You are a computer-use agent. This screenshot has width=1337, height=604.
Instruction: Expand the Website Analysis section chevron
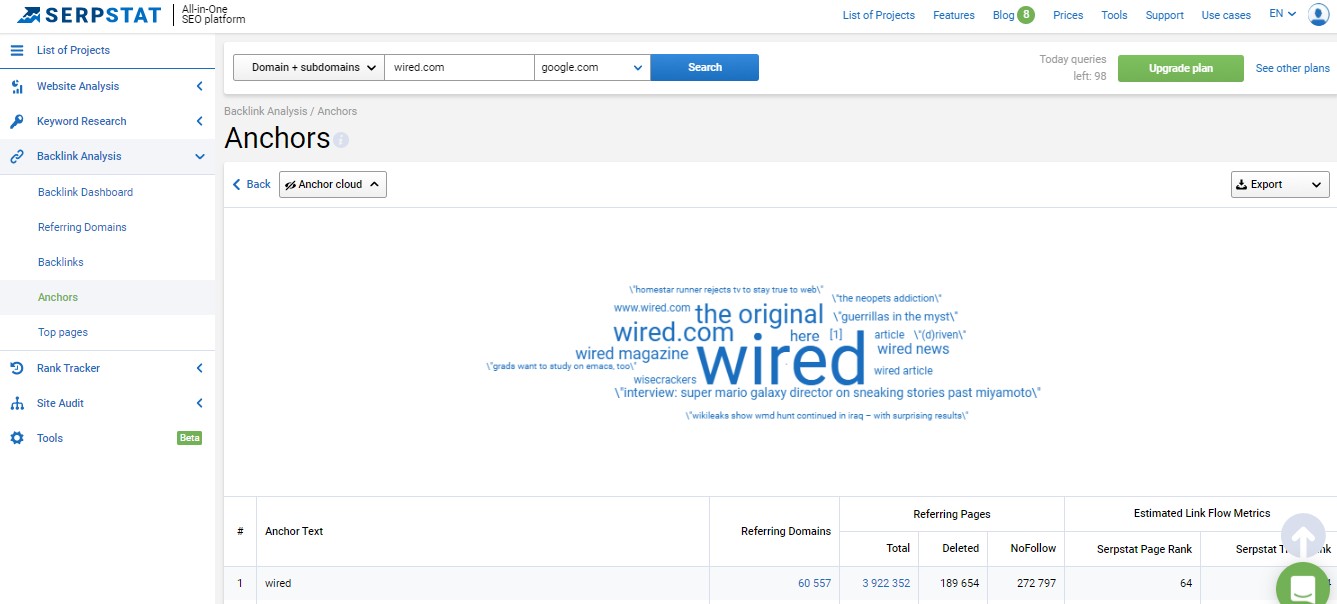(200, 86)
